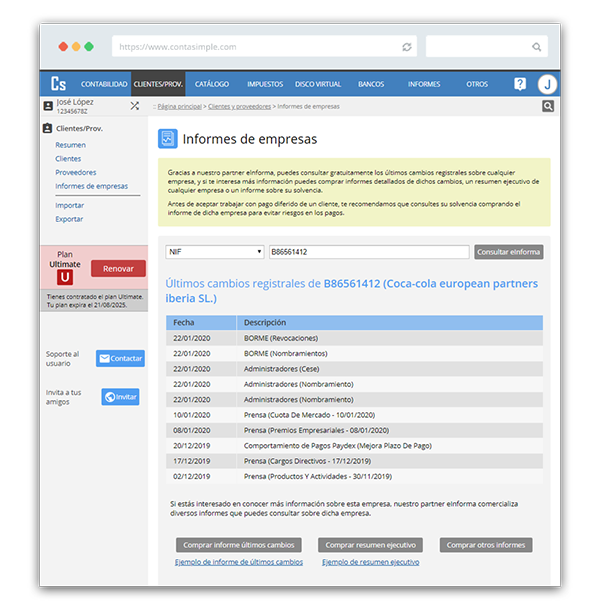Screen dimensions: 600x615
Task: Click the page search magnifier button
Action: click(x=548, y=106)
